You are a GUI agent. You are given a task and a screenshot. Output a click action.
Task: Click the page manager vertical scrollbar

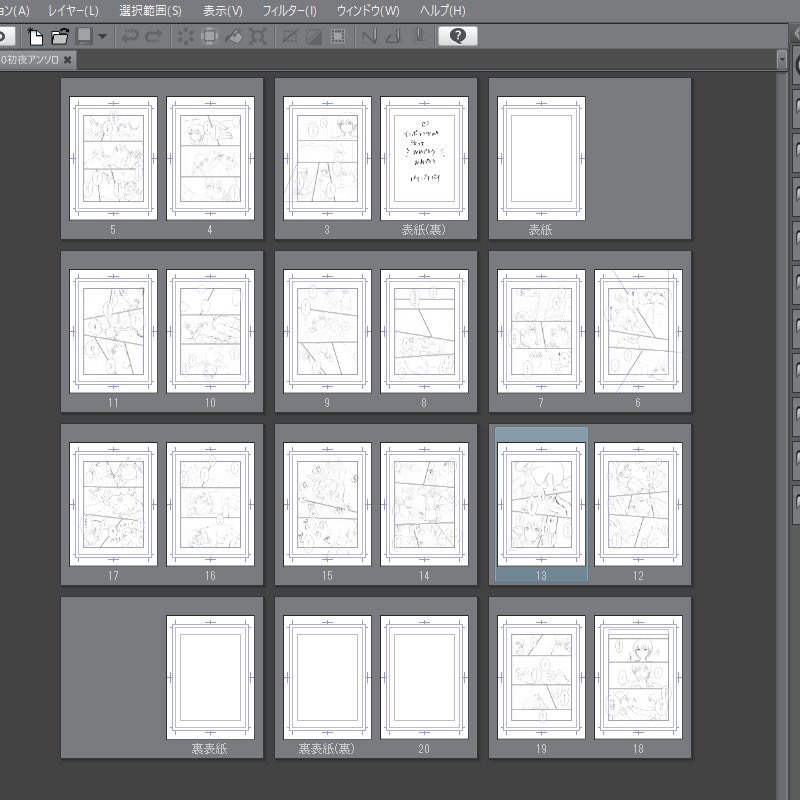coord(782,434)
